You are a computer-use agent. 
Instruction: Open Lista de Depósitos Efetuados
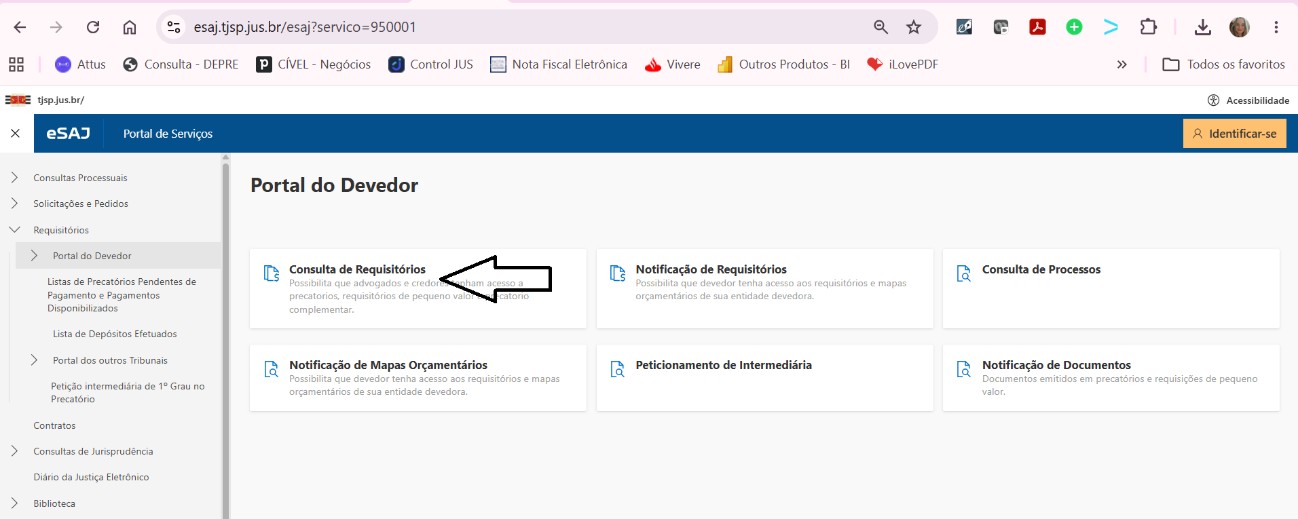(x=115, y=334)
